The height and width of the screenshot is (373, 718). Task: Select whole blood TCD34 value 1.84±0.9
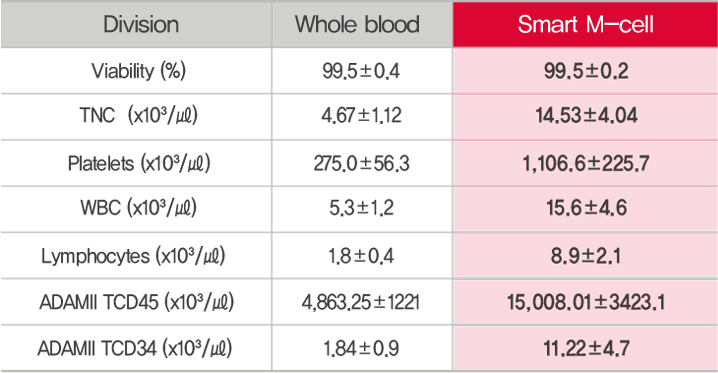click(x=361, y=348)
